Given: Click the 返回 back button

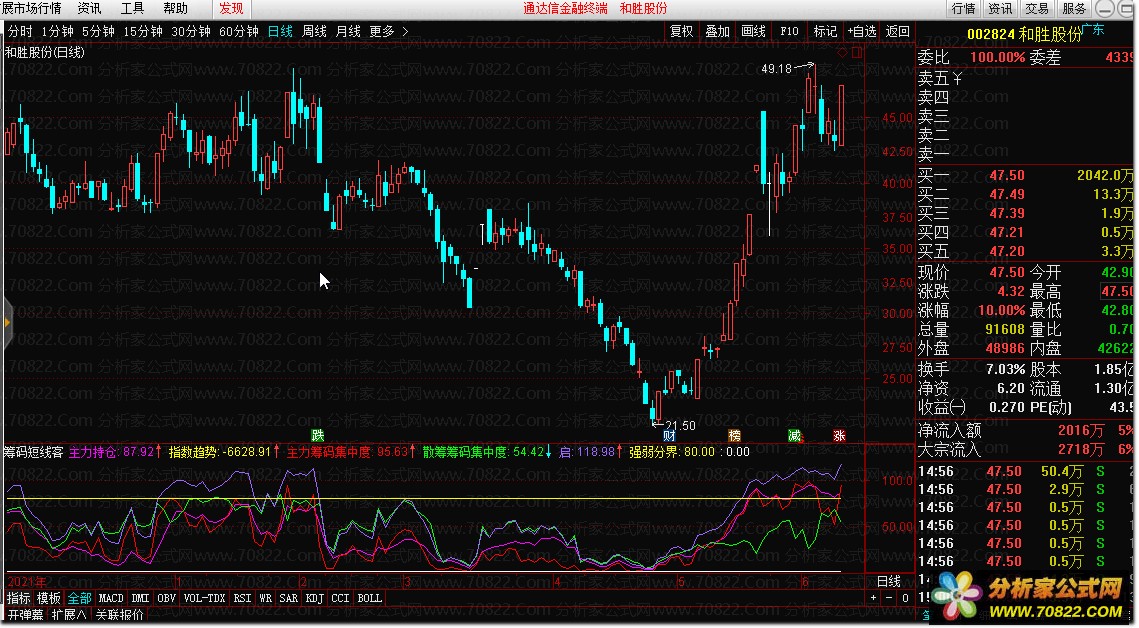Looking at the screenshot, I should [x=897, y=31].
